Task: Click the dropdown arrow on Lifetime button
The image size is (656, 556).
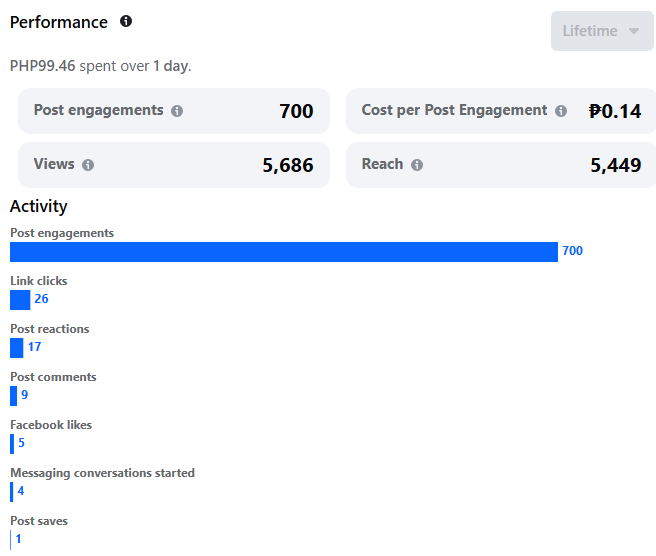Action: click(634, 31)
